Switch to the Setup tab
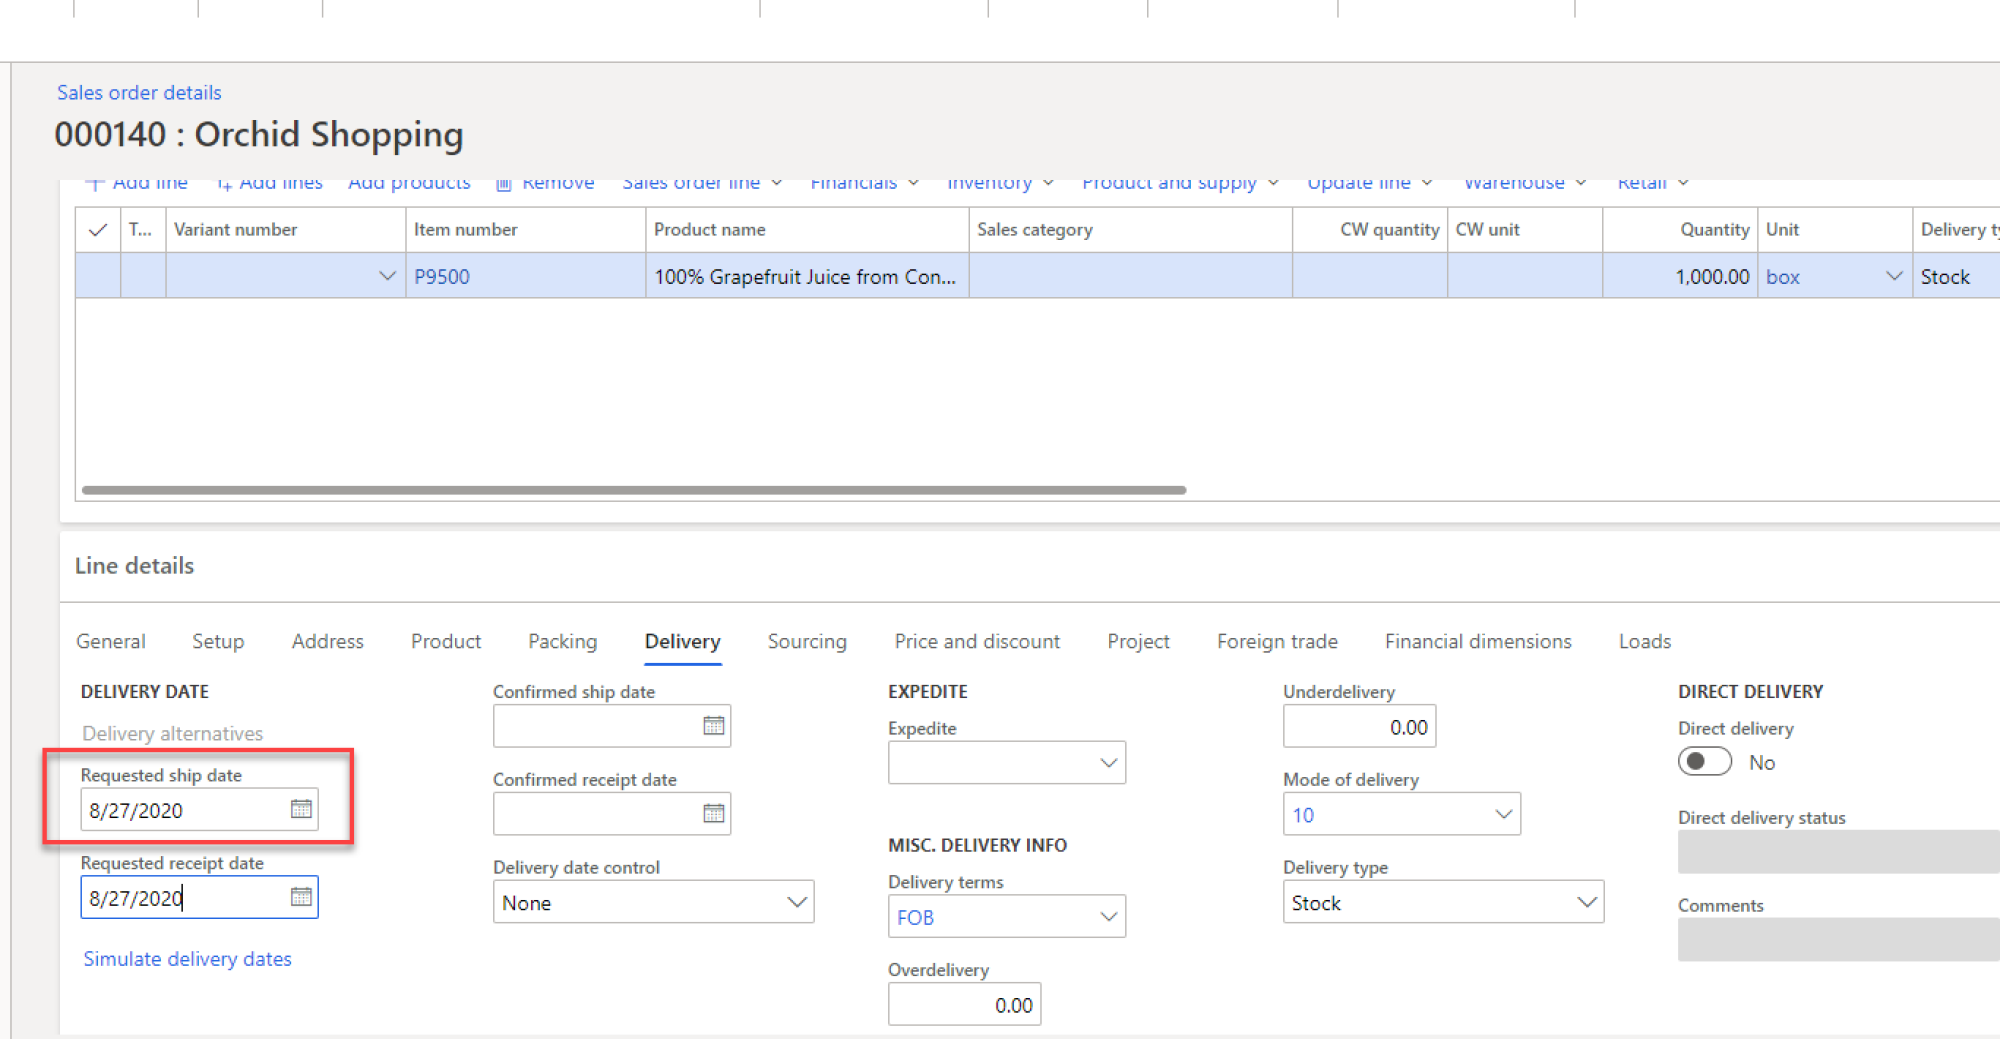 (218, 641)
